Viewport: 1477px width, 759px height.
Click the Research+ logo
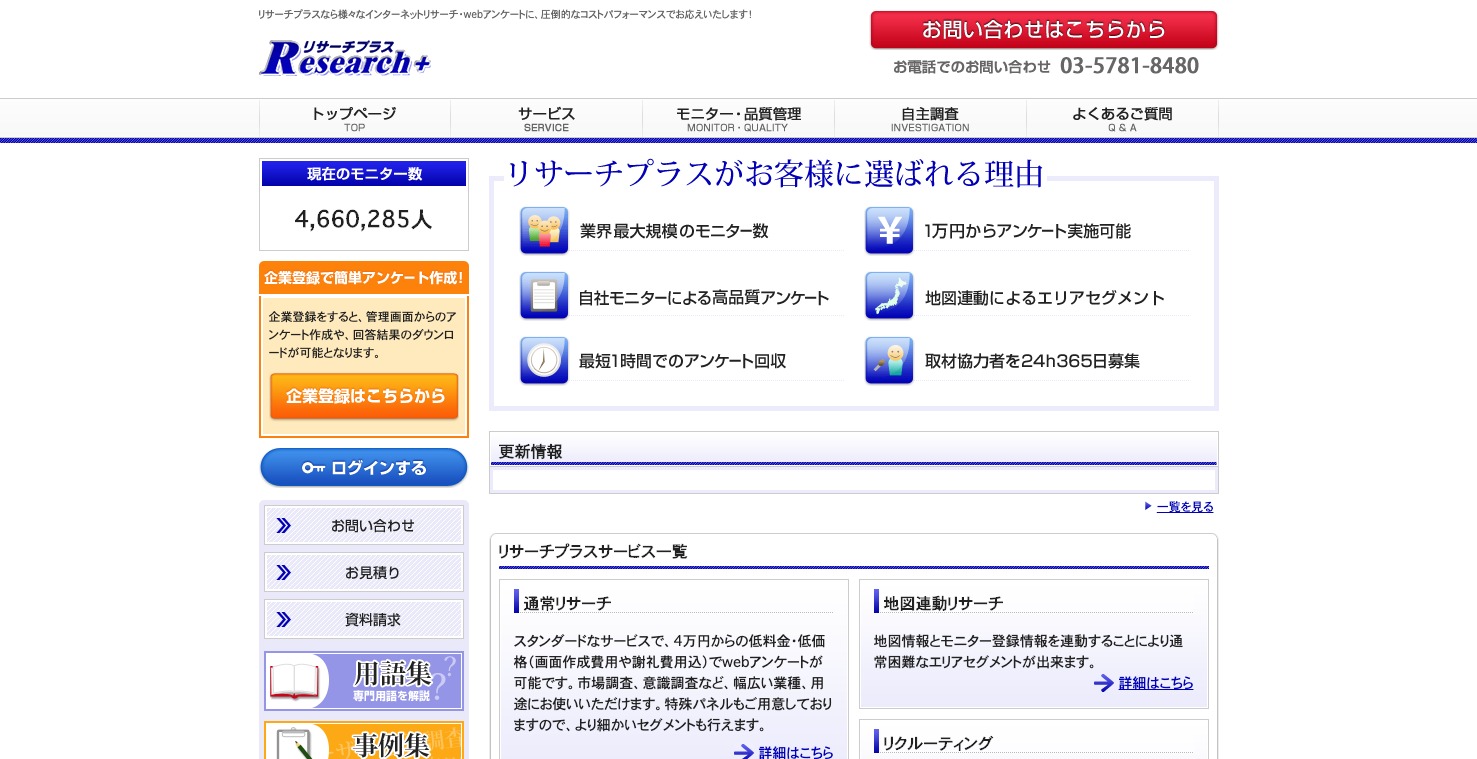(345, 59)
